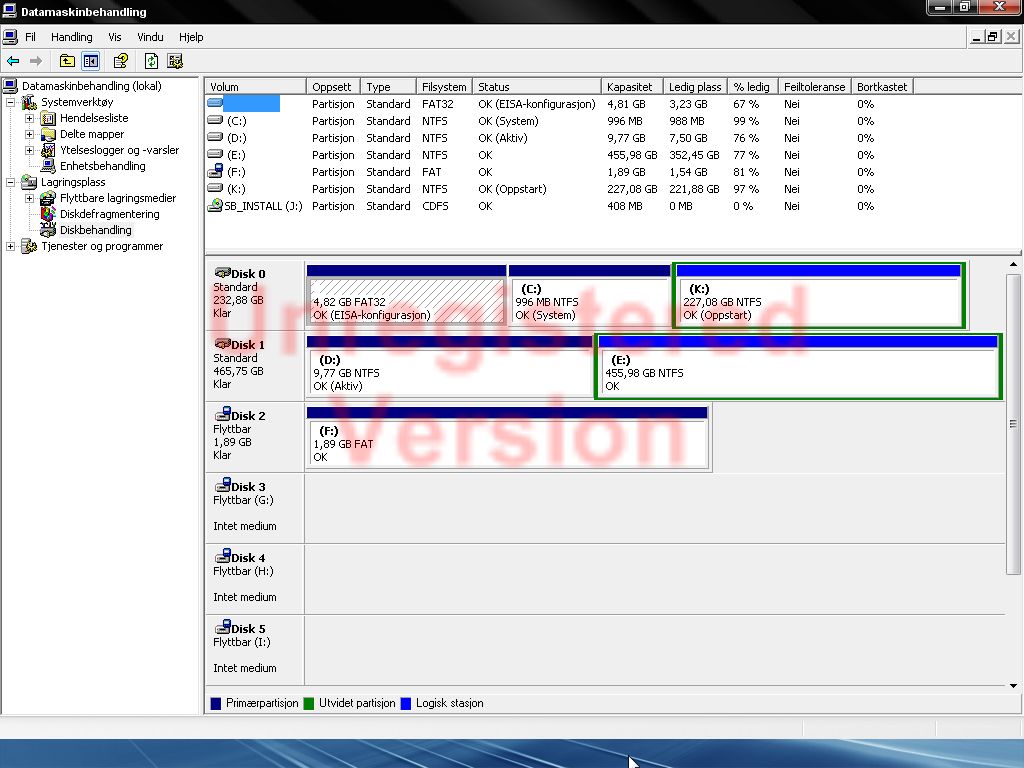Click the Primærpartisjon dark blue legend swatch
The width and height of the screenshot is (1024, 768).
click(216, 703)
